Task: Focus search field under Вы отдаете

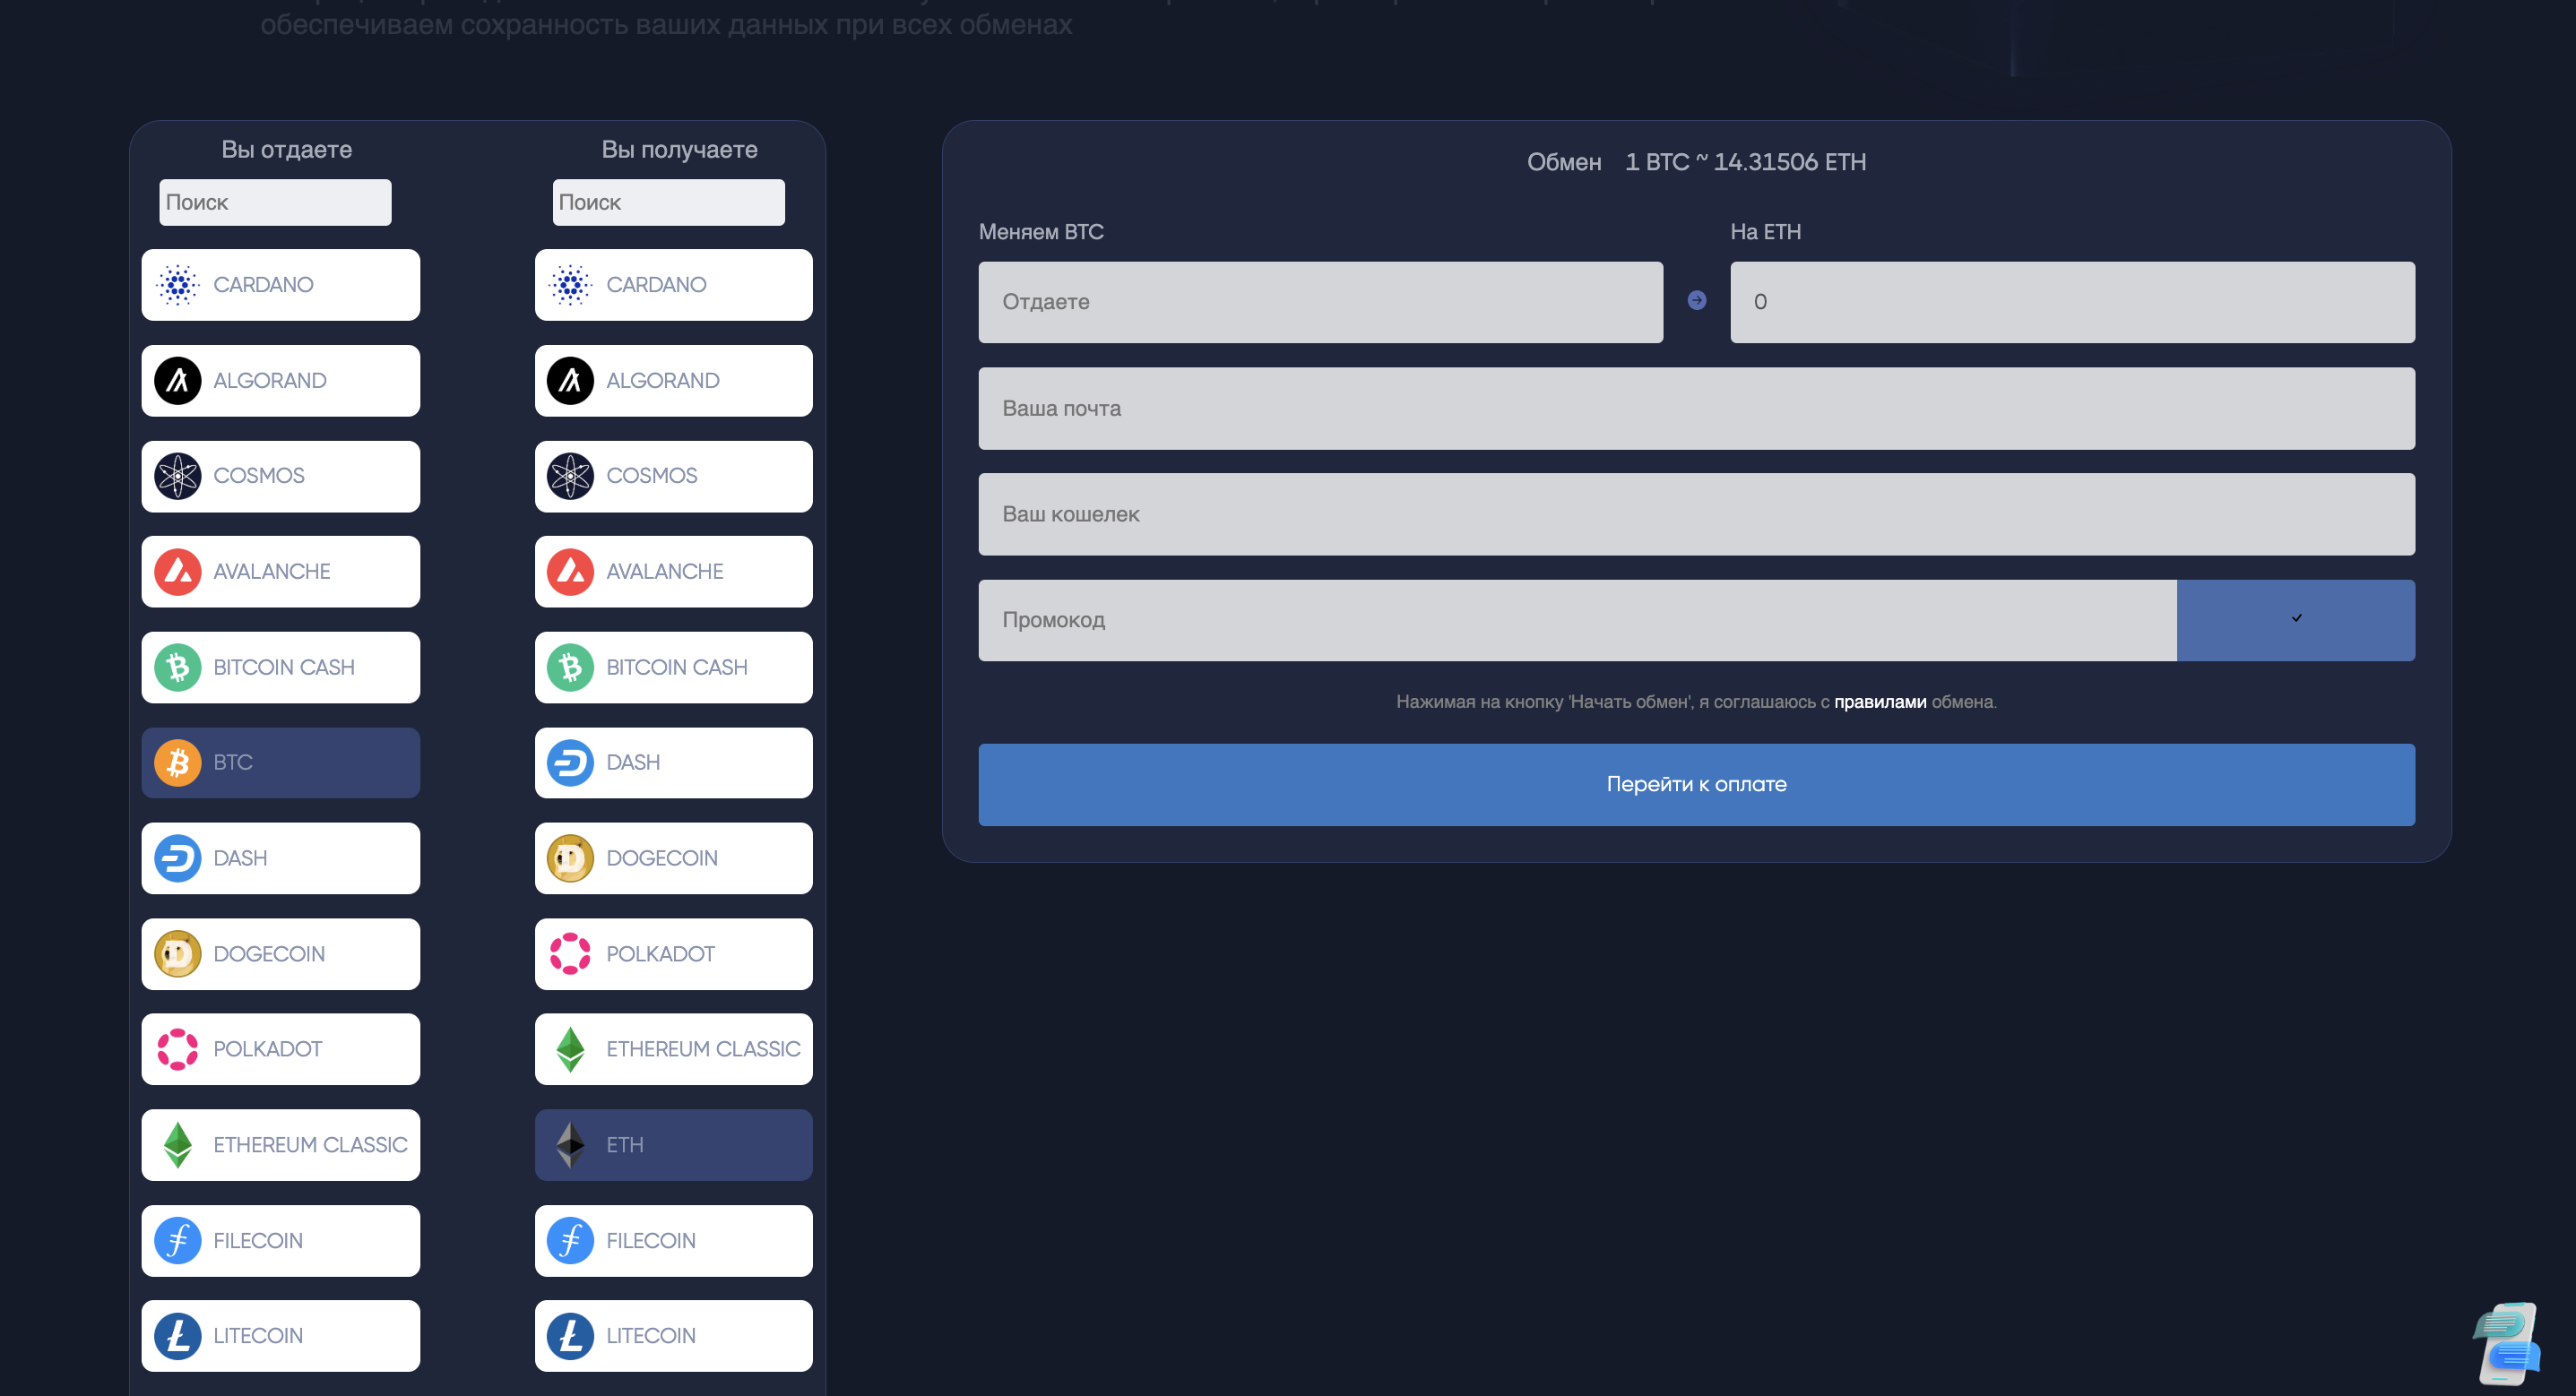Action: (x=275, y=203)
